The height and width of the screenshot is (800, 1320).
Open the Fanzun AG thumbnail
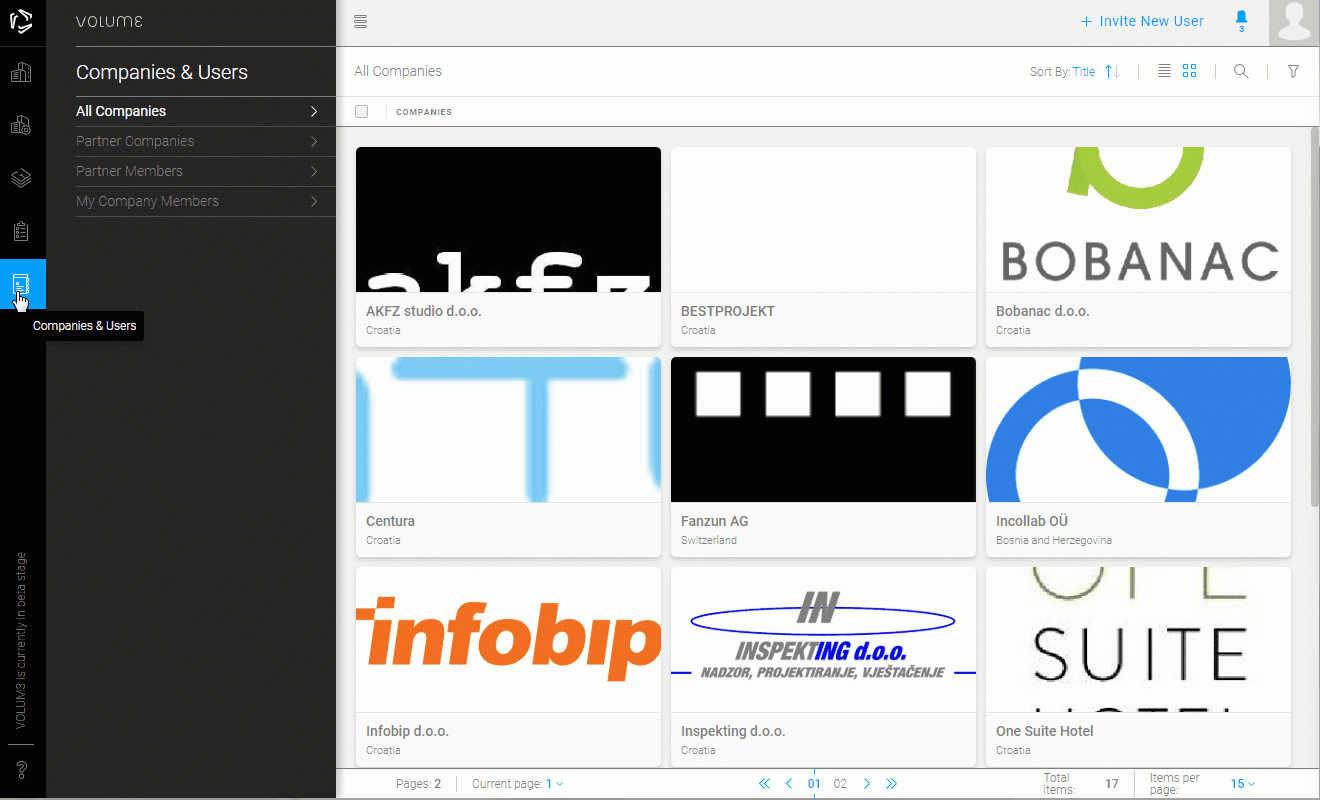tap(823, 430)
